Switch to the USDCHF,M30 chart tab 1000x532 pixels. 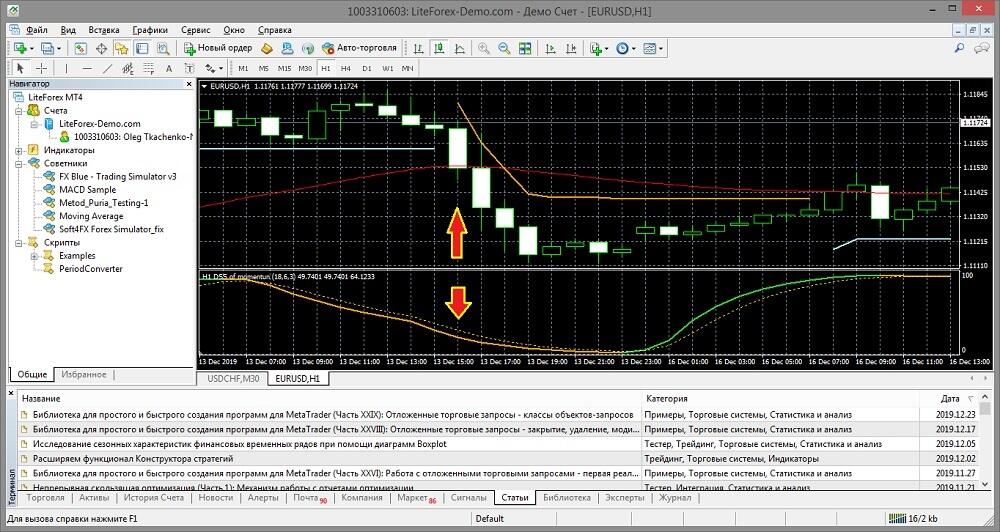231,379
